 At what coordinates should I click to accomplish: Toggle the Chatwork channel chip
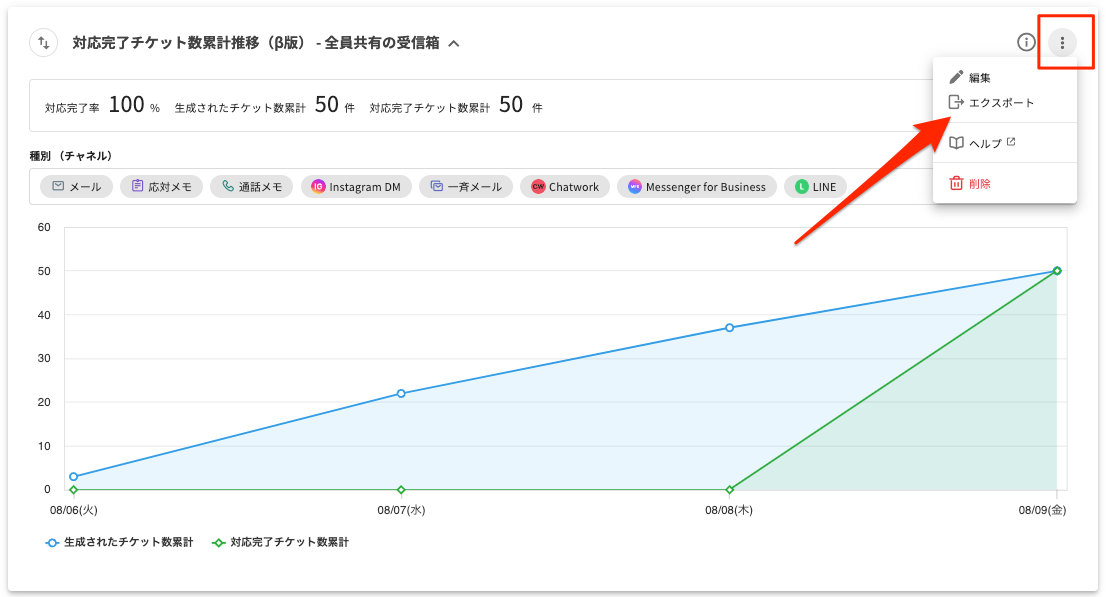[x=565, y=187]
